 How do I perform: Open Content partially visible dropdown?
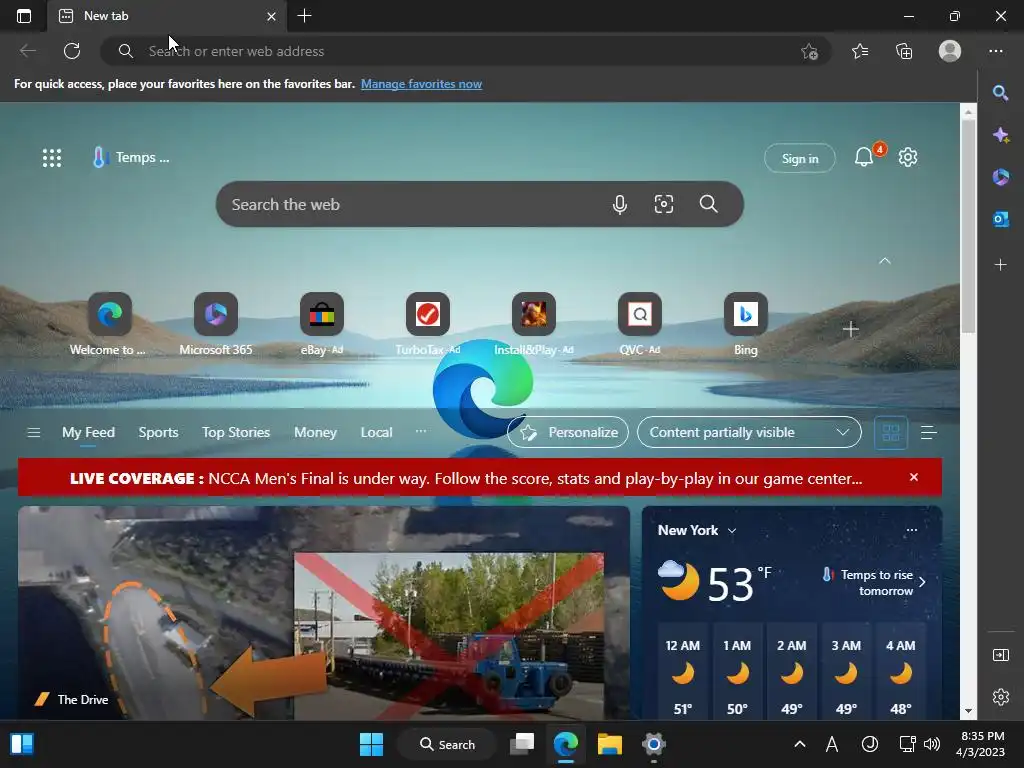749,432
